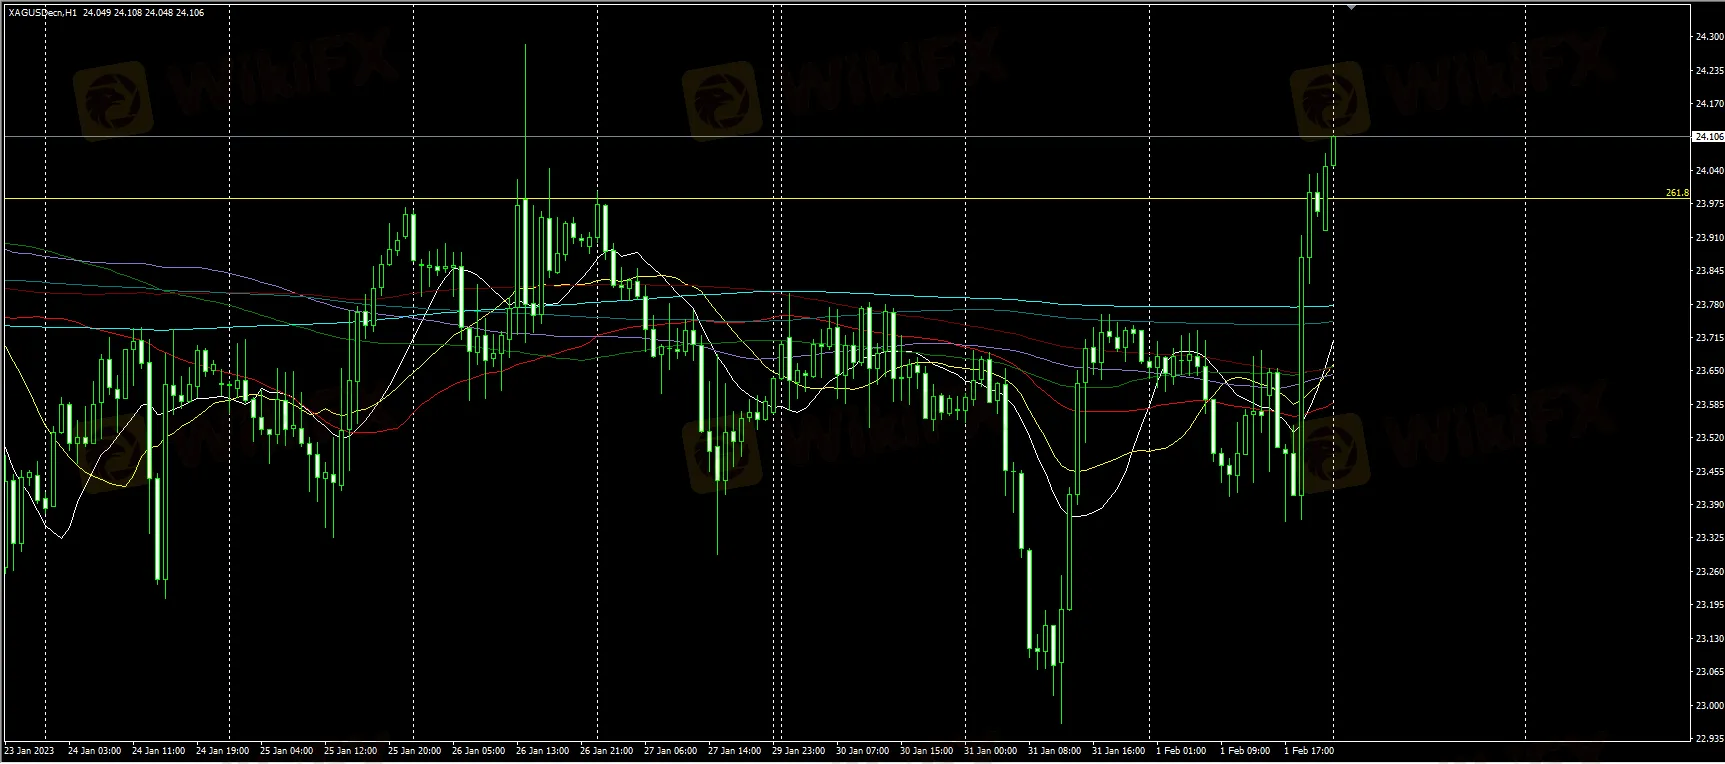Click the 23.520 price scale label

pos(1708,438)
